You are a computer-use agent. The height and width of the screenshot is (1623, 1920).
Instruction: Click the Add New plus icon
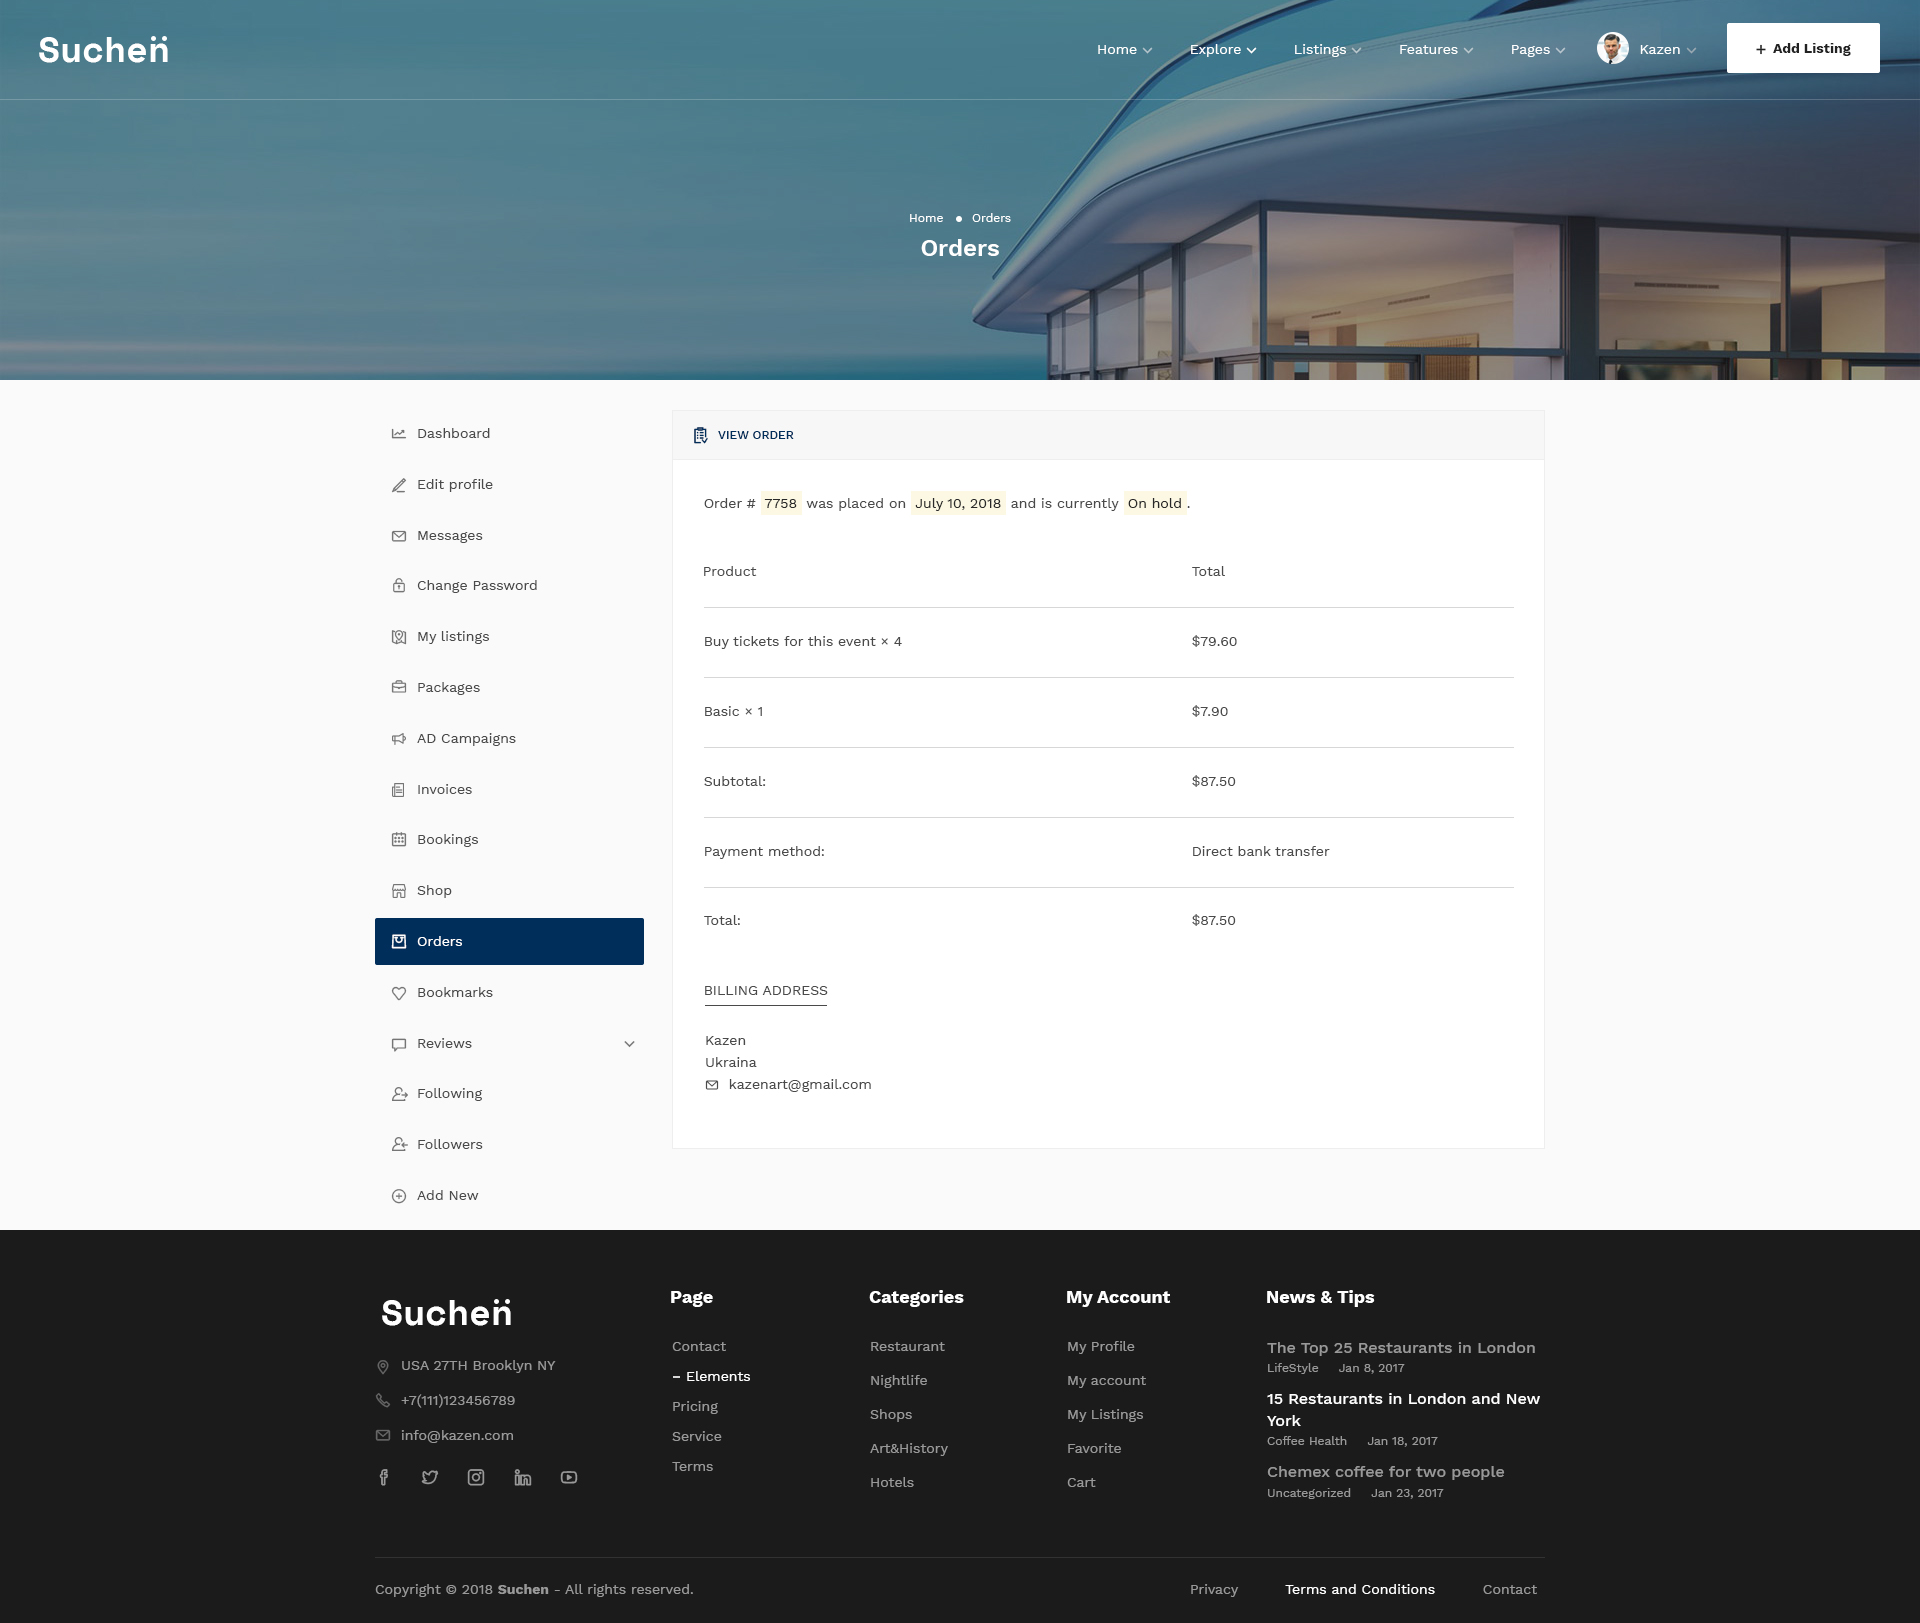[399, 1196]
